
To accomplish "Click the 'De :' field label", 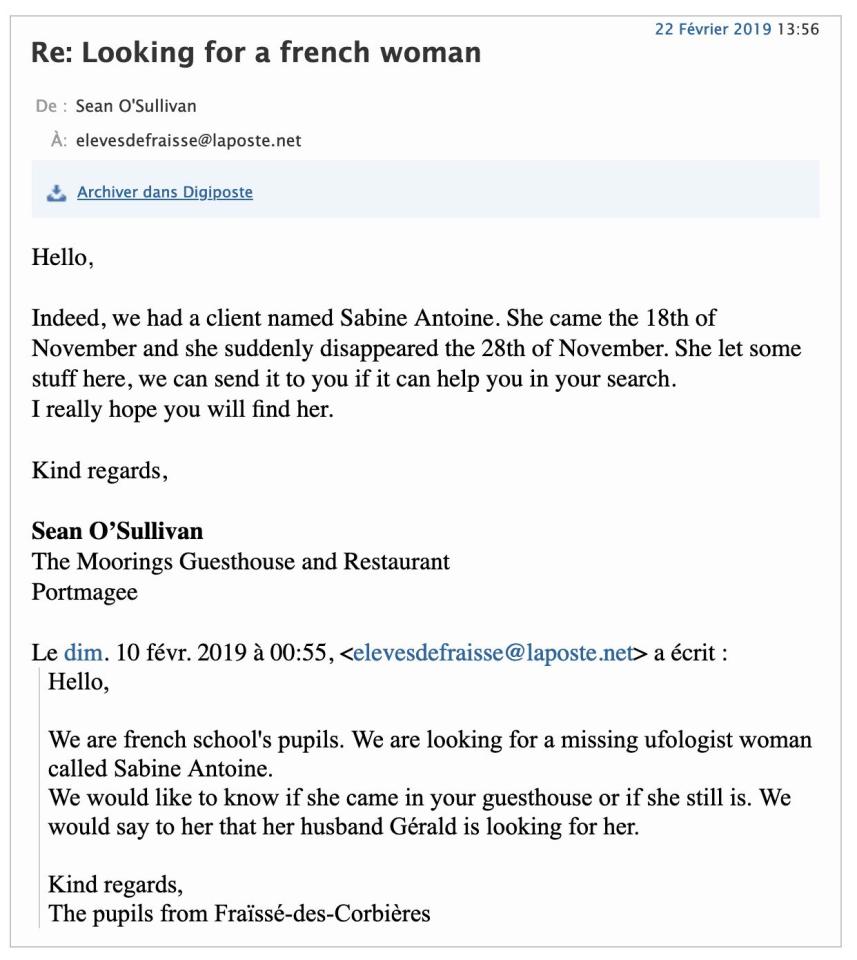I will coord(52,106).
